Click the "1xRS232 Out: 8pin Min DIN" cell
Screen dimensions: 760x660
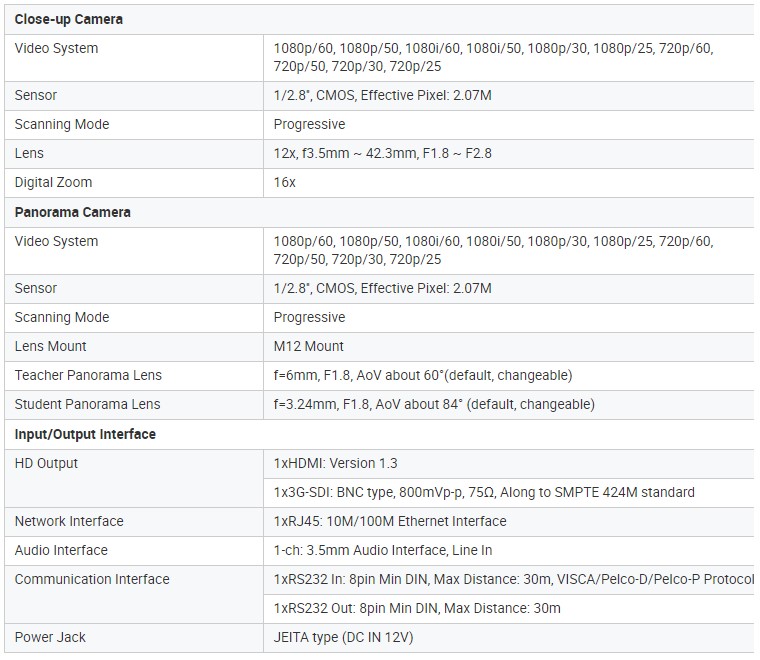(508, 609)
